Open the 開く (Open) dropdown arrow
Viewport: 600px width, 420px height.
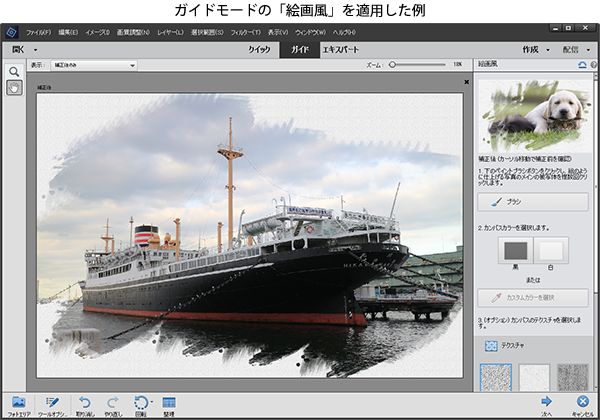coord(35,50)
